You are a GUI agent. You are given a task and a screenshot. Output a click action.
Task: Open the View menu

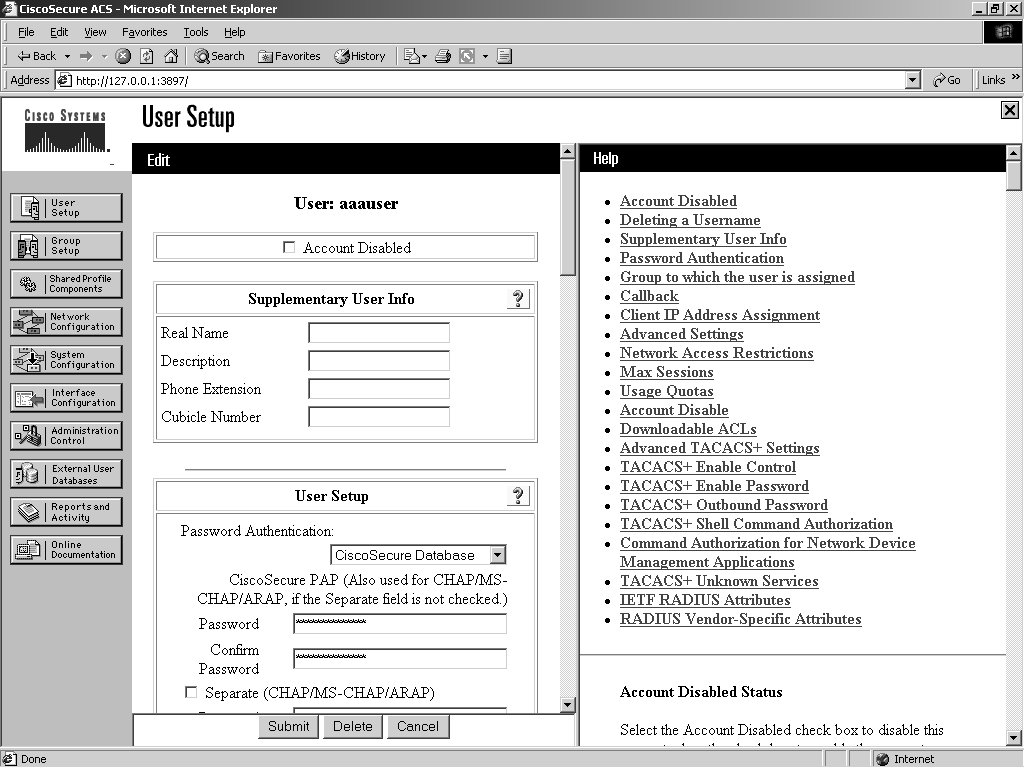click(x=95, y=32)
